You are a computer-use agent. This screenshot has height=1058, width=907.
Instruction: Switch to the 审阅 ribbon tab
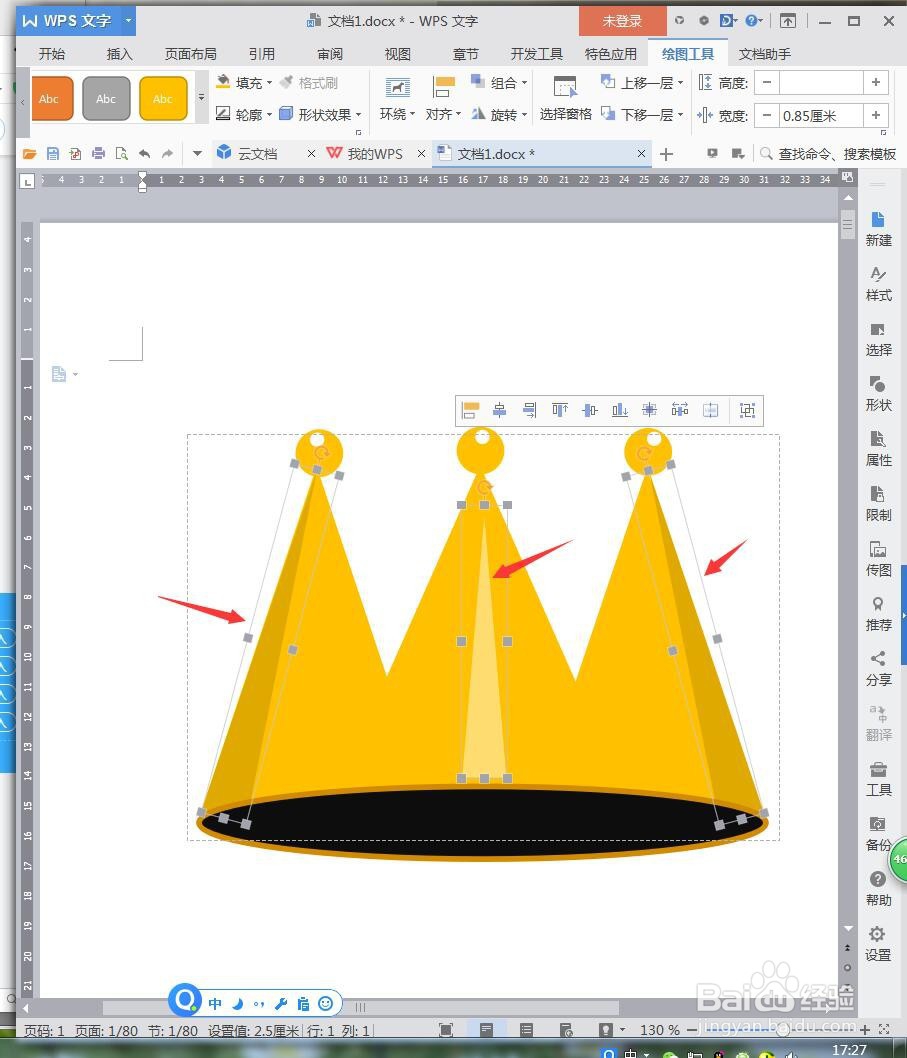330,54
